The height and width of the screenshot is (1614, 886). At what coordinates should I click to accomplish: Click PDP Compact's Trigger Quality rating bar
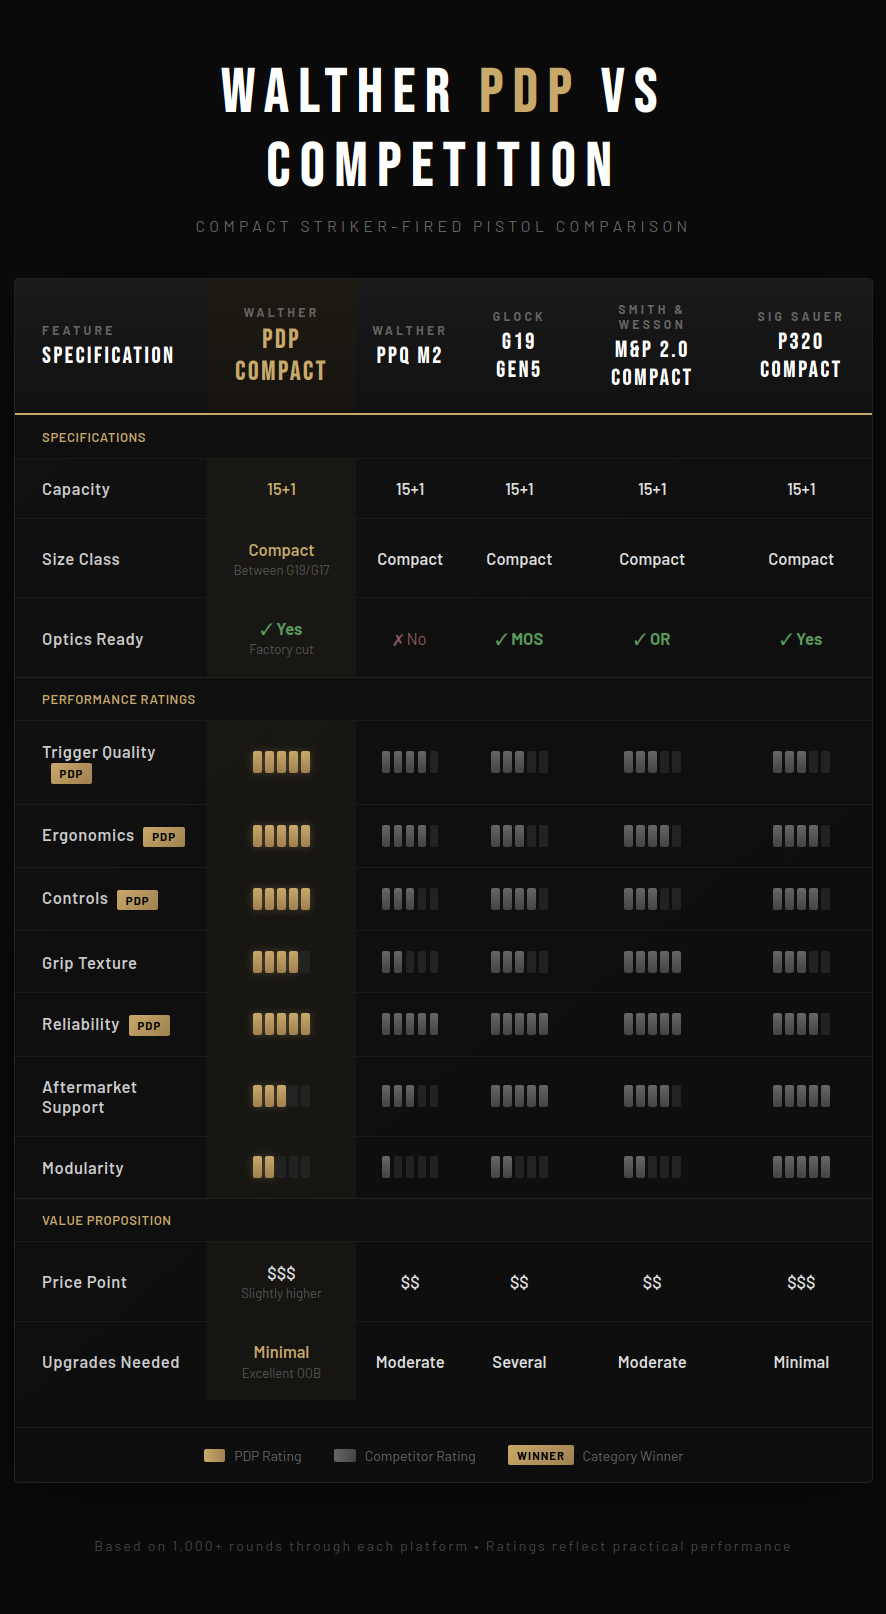281,762
